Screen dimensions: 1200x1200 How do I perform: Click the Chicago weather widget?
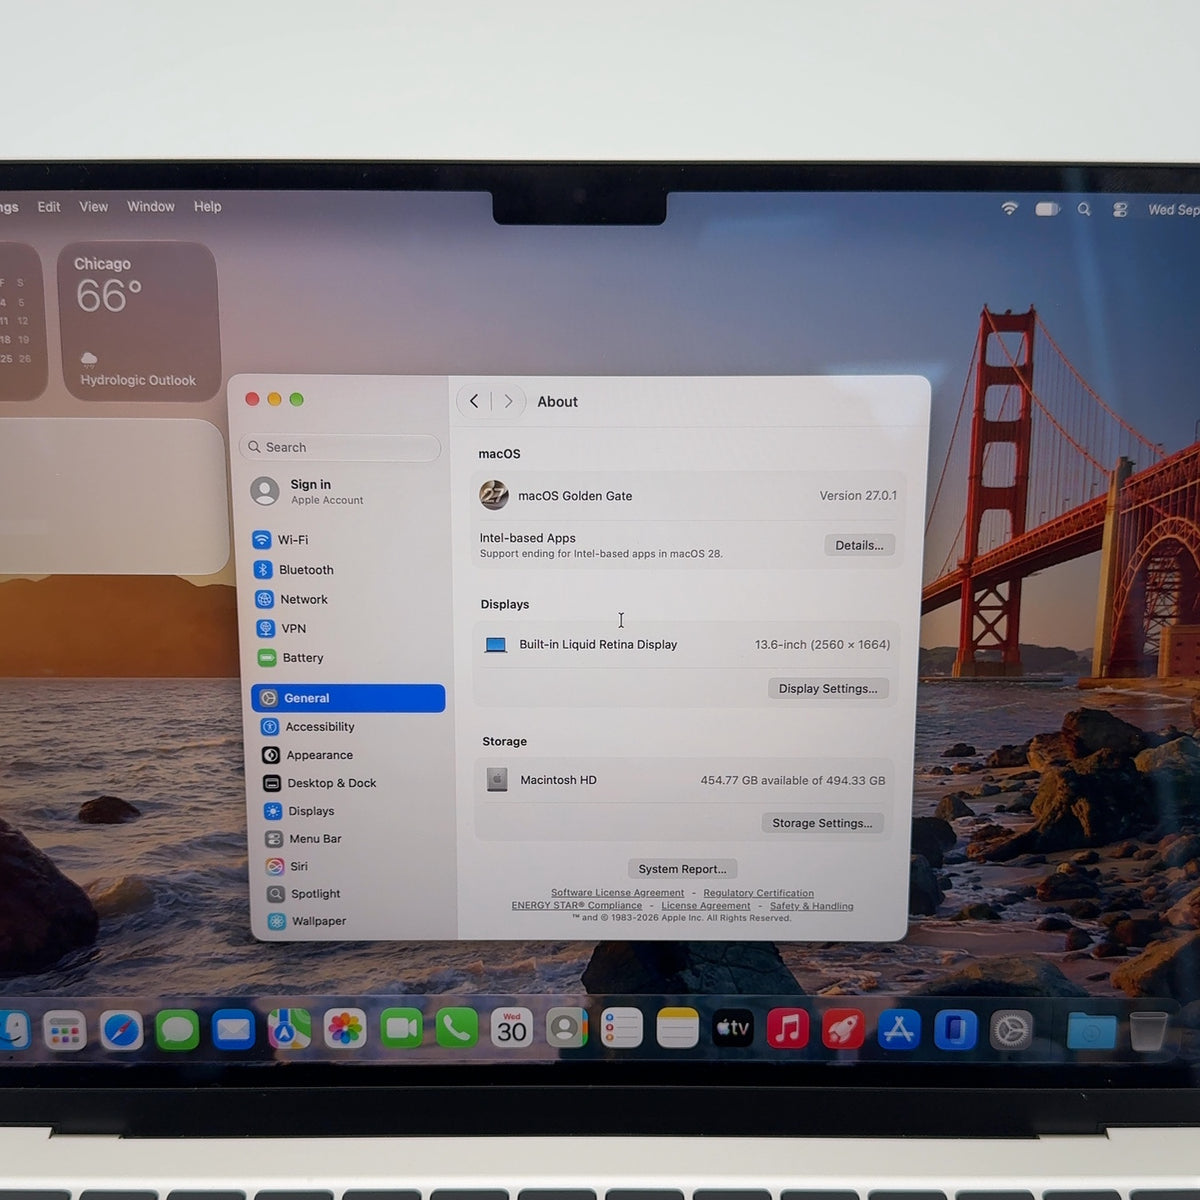click(x=138, y=321)
